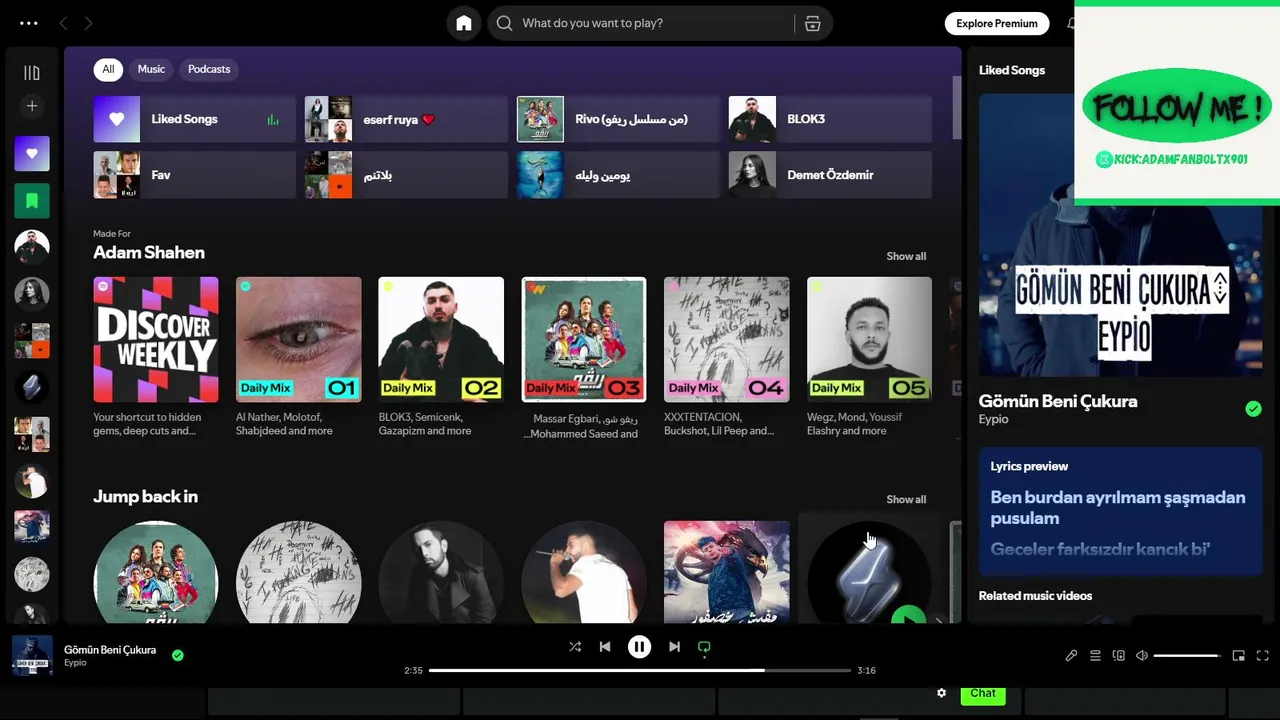Adjust the volume slider
This screenshot has height=720, width=1280.
(x=1187, y=656)
